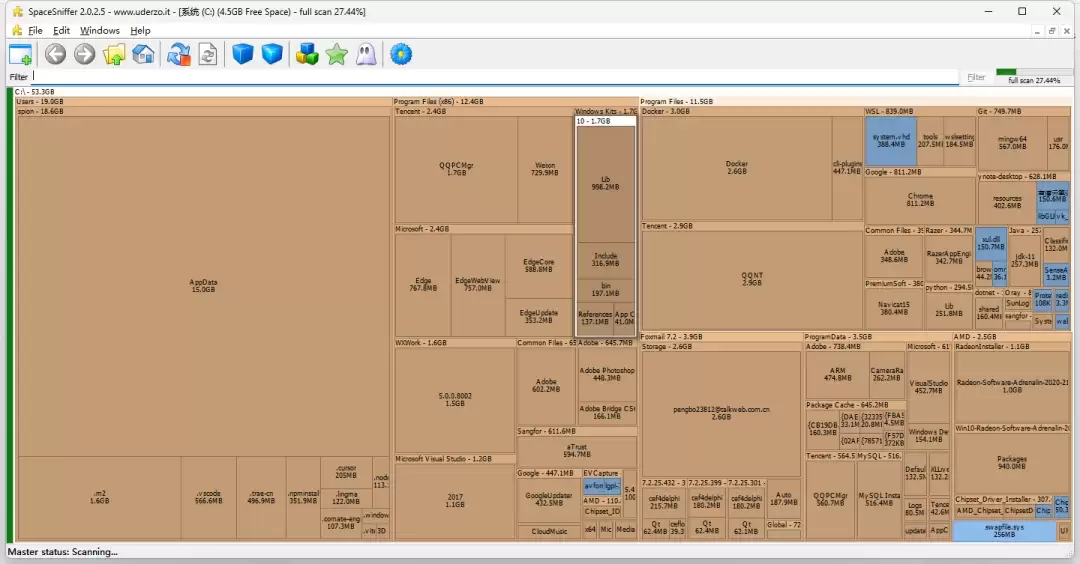This screenshot has width=1080, height=564.
Task: Go back with the left arrow
Action: [56, 54]
